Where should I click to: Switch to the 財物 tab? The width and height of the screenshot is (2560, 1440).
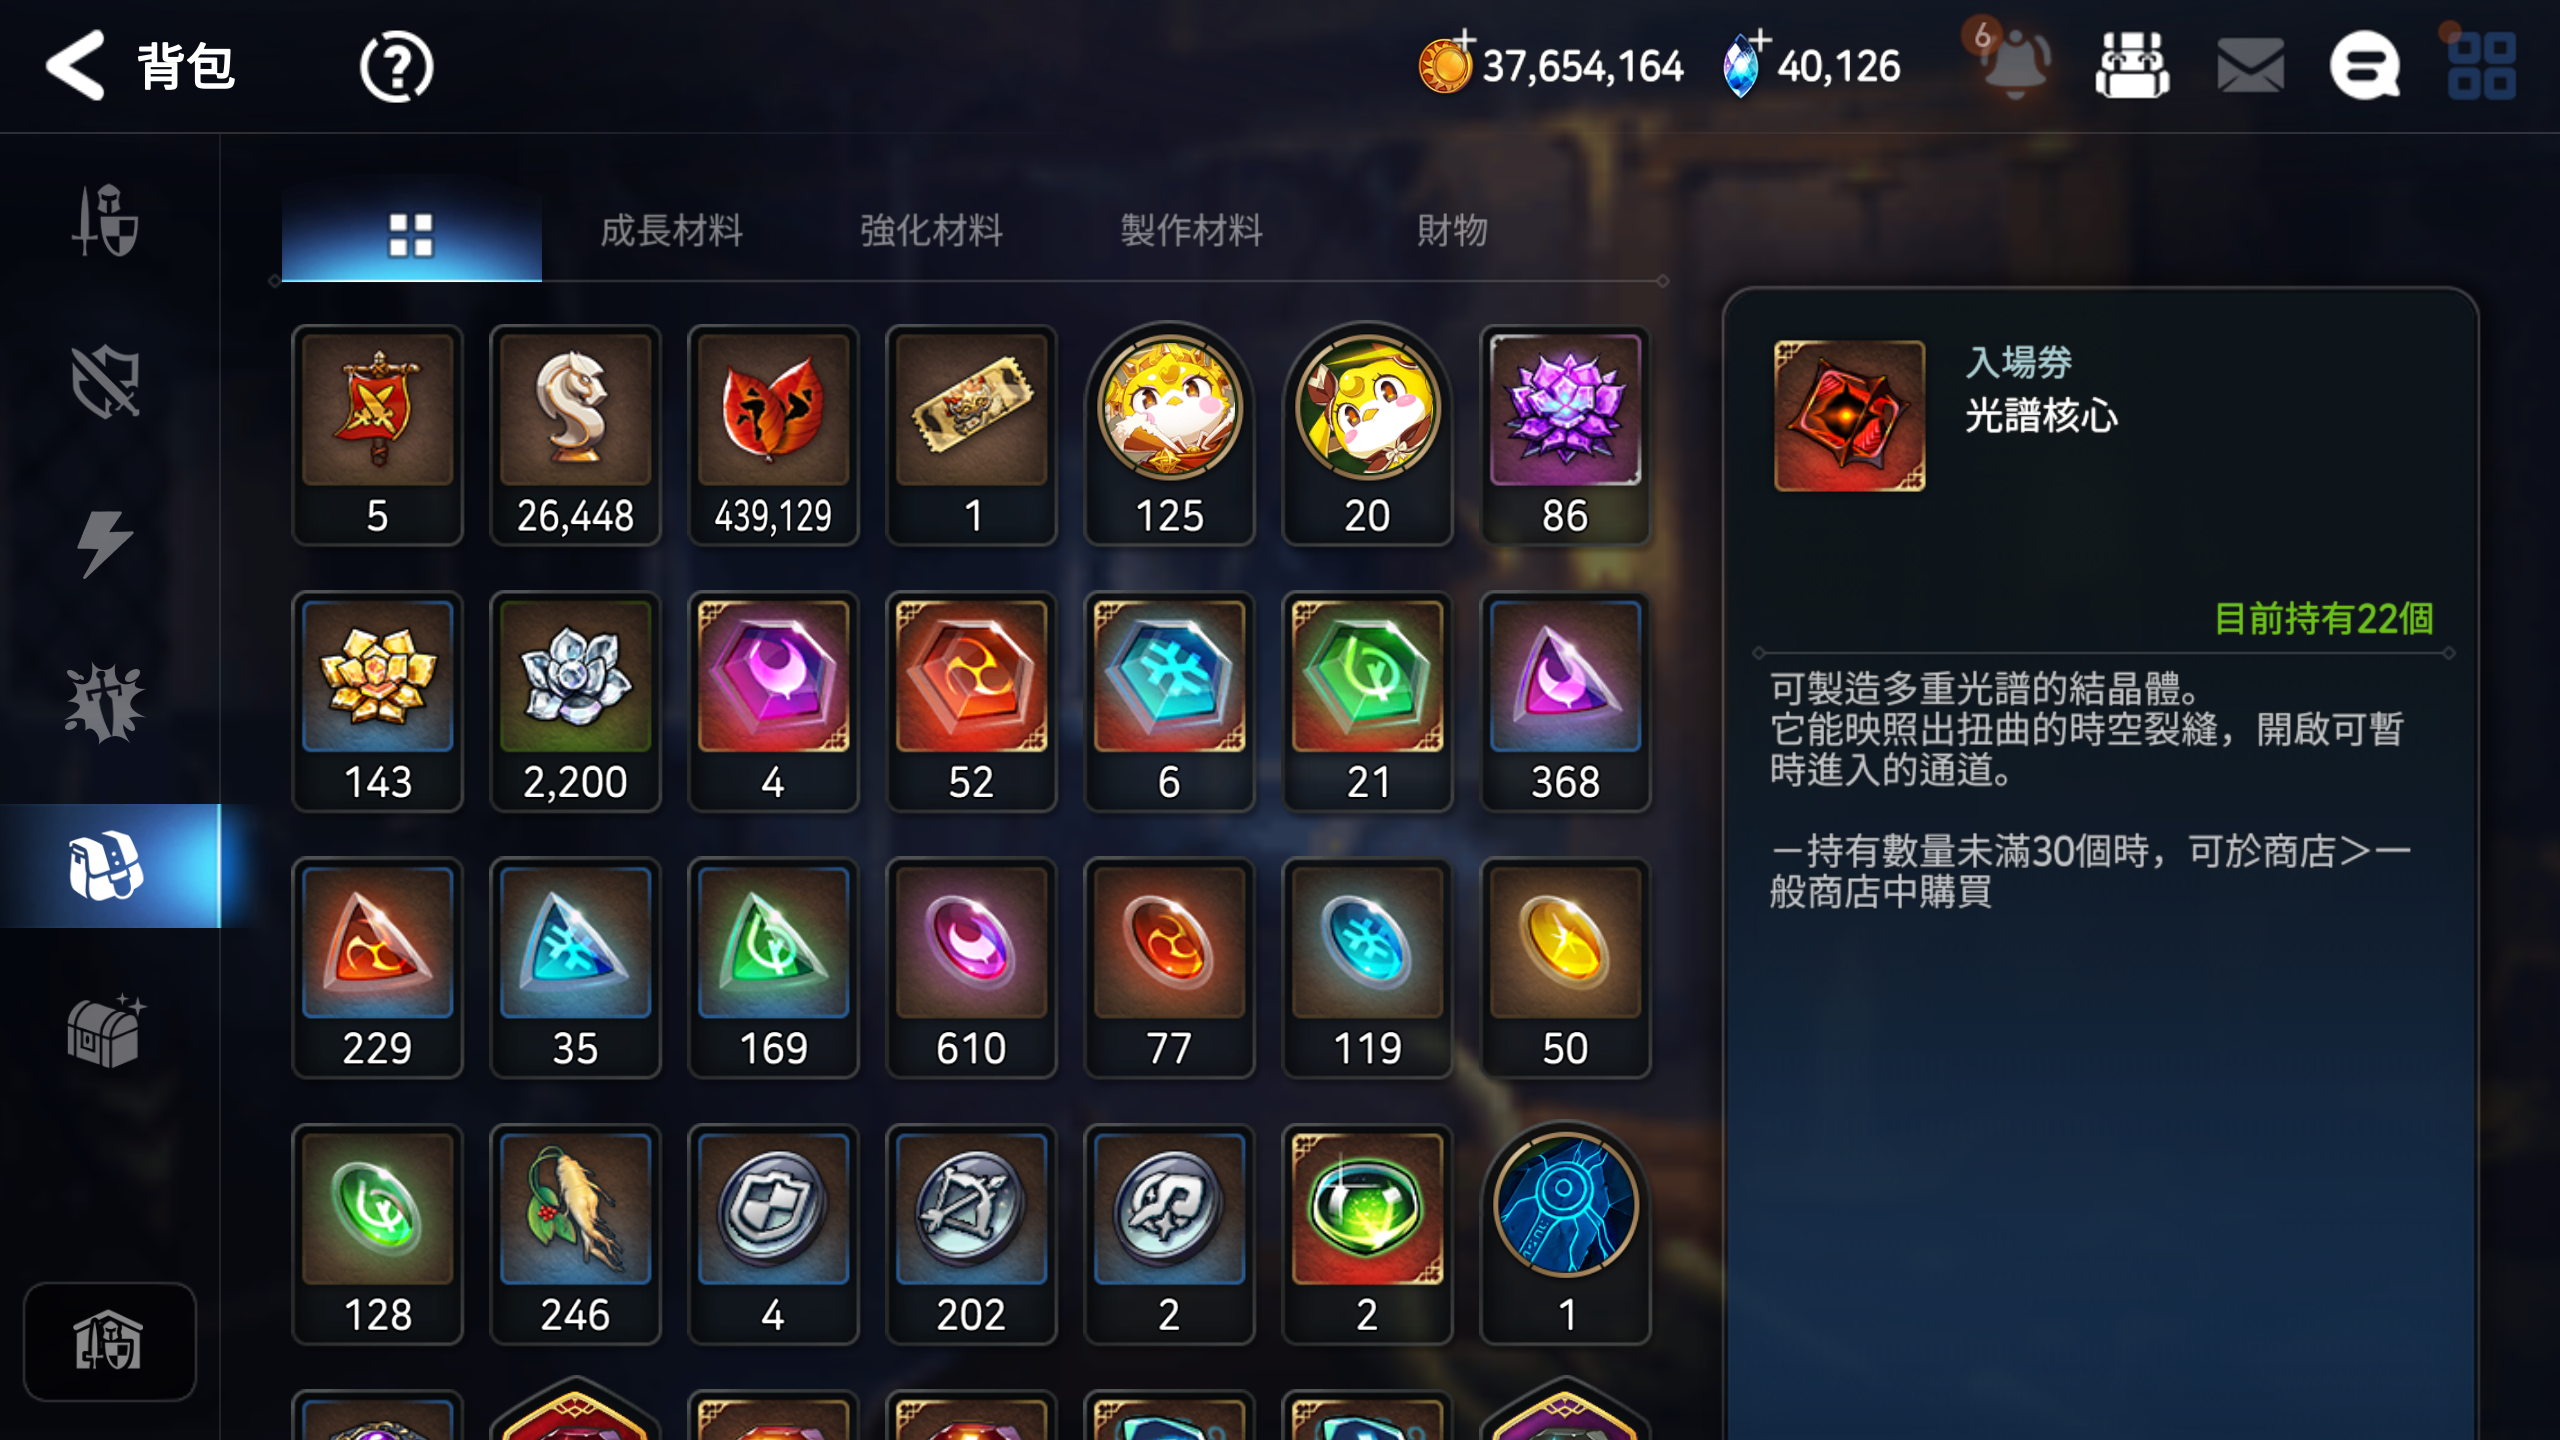click(1452, 231)
